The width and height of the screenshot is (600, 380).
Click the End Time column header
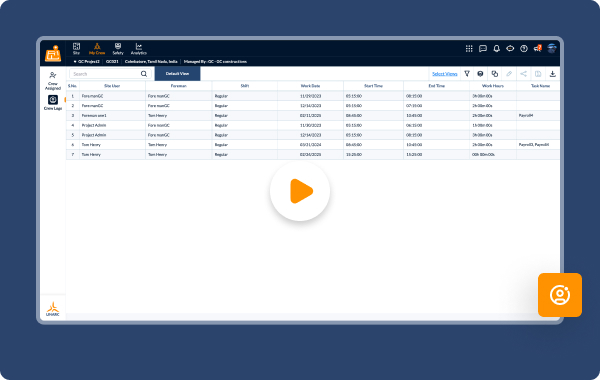[437, 86]
